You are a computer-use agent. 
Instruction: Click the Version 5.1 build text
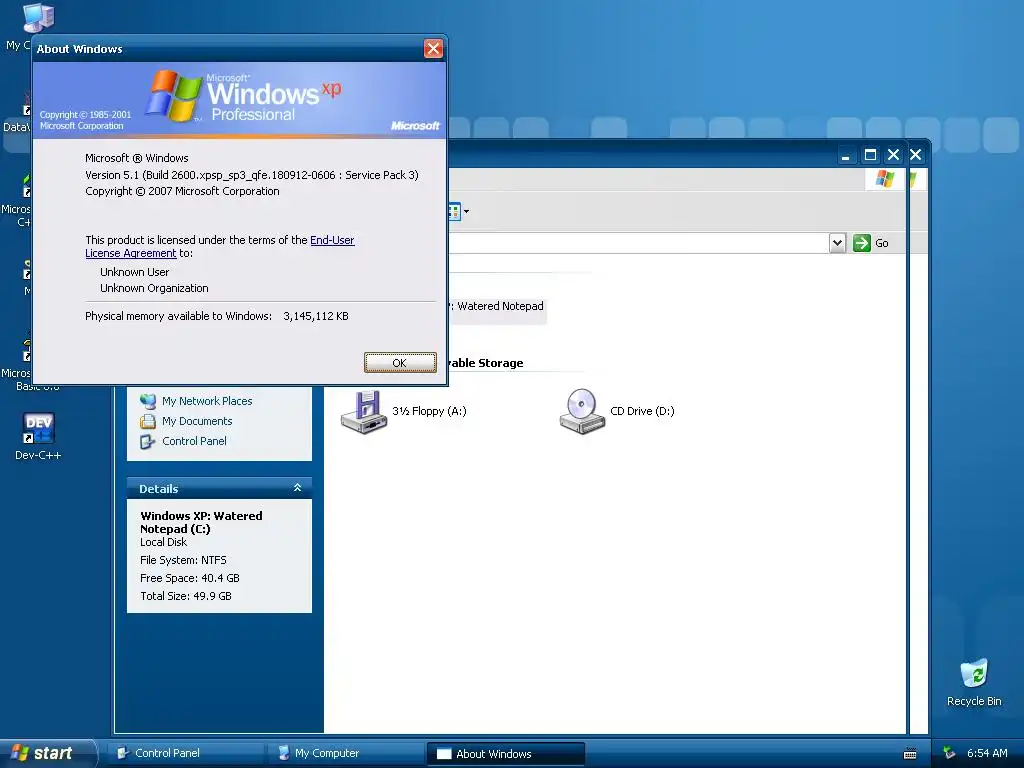coord(251,175)
